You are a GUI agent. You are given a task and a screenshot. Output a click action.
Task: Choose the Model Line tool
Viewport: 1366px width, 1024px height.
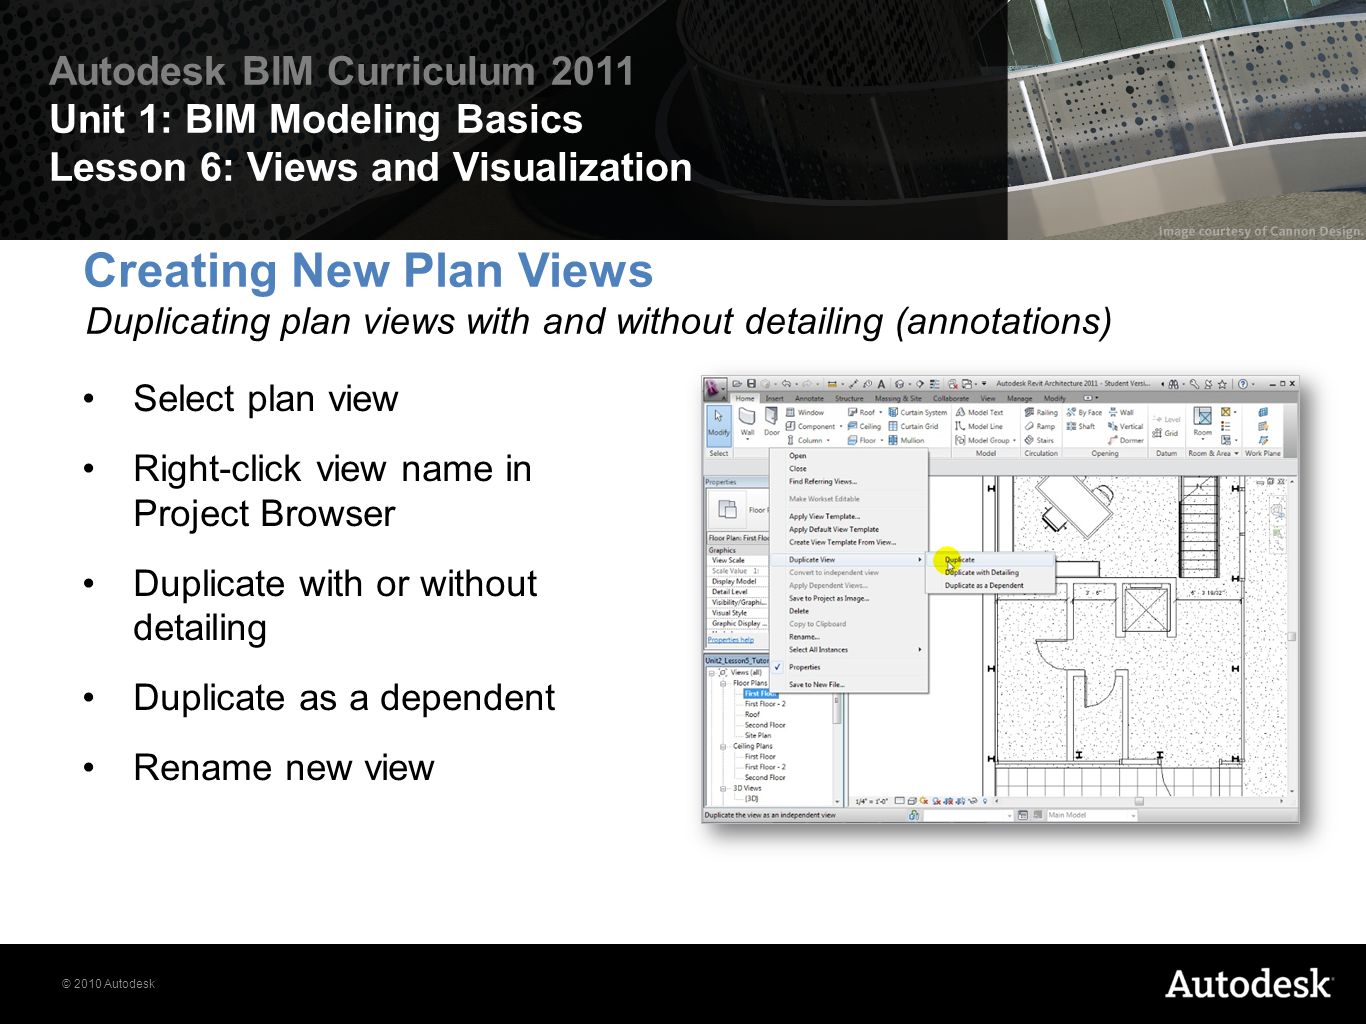click(x=978, y=426)
